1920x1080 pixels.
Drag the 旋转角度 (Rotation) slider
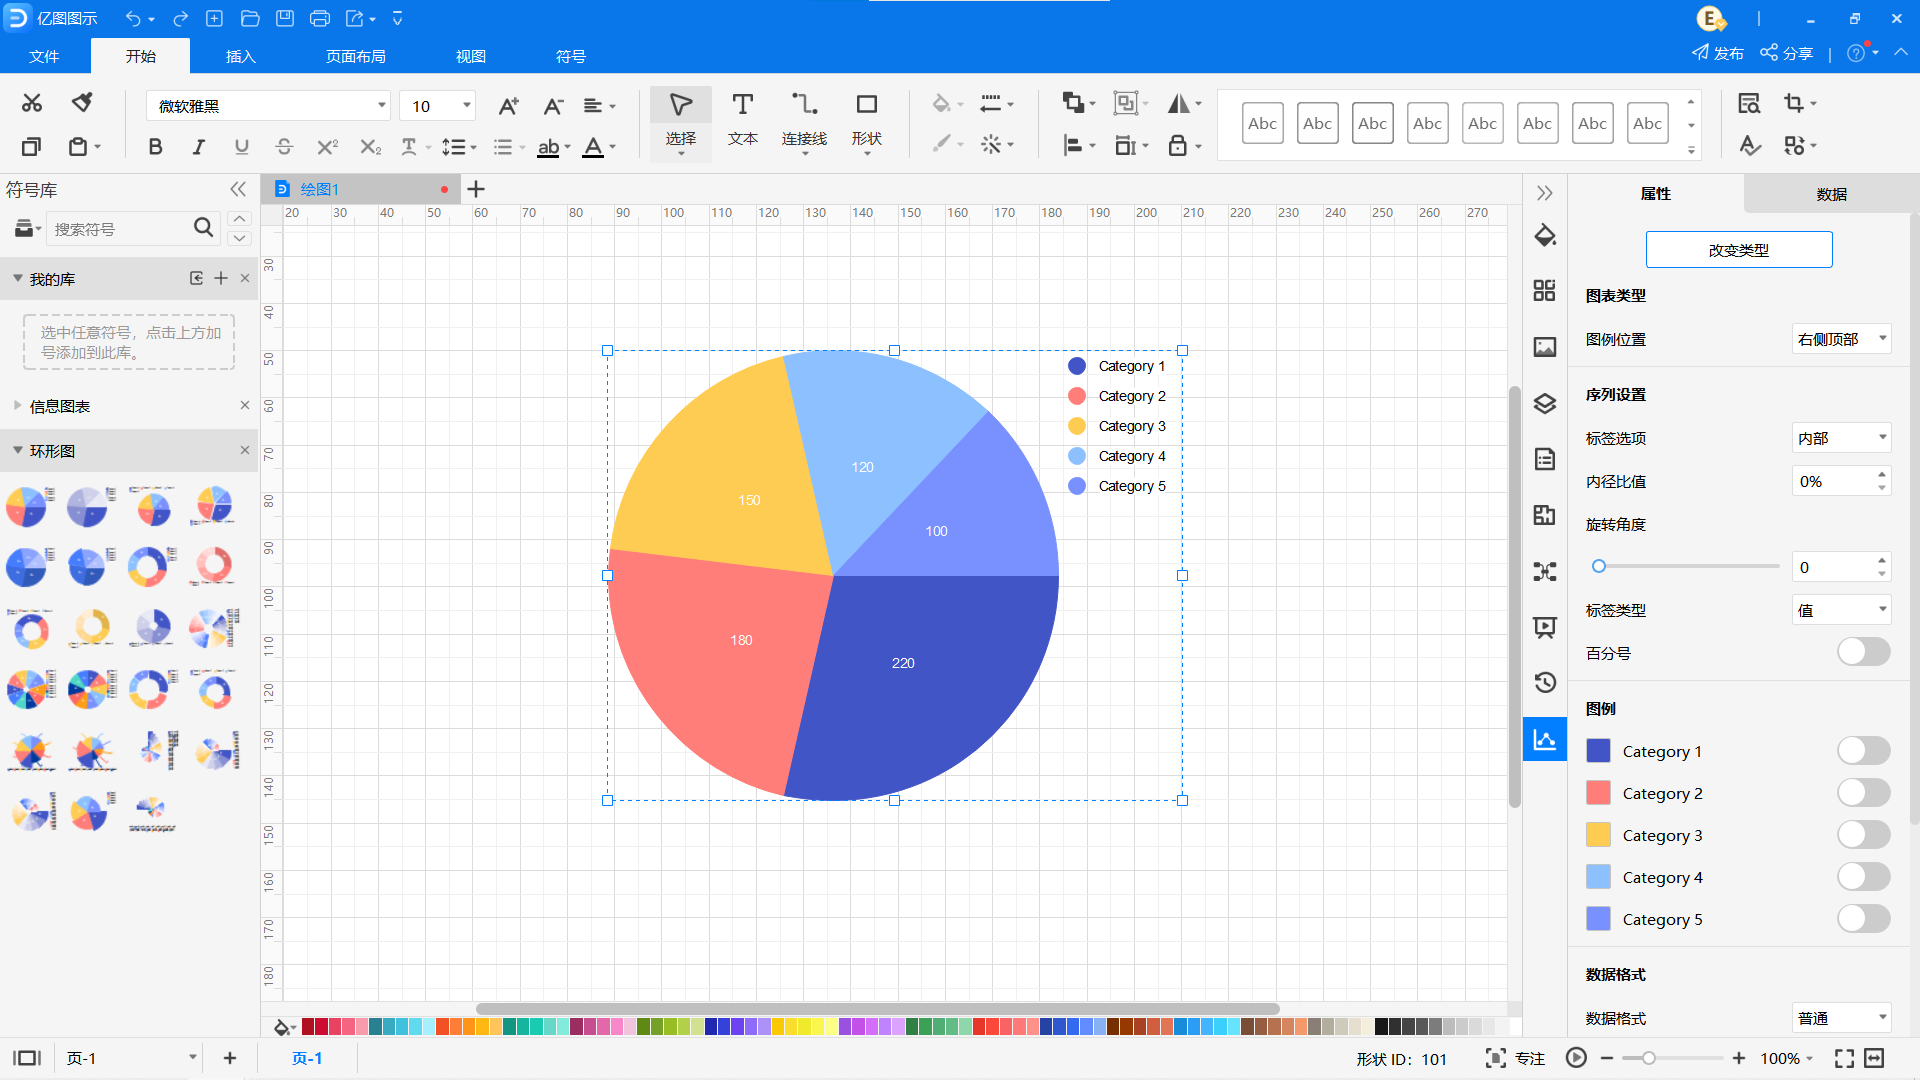[1600, 567]
